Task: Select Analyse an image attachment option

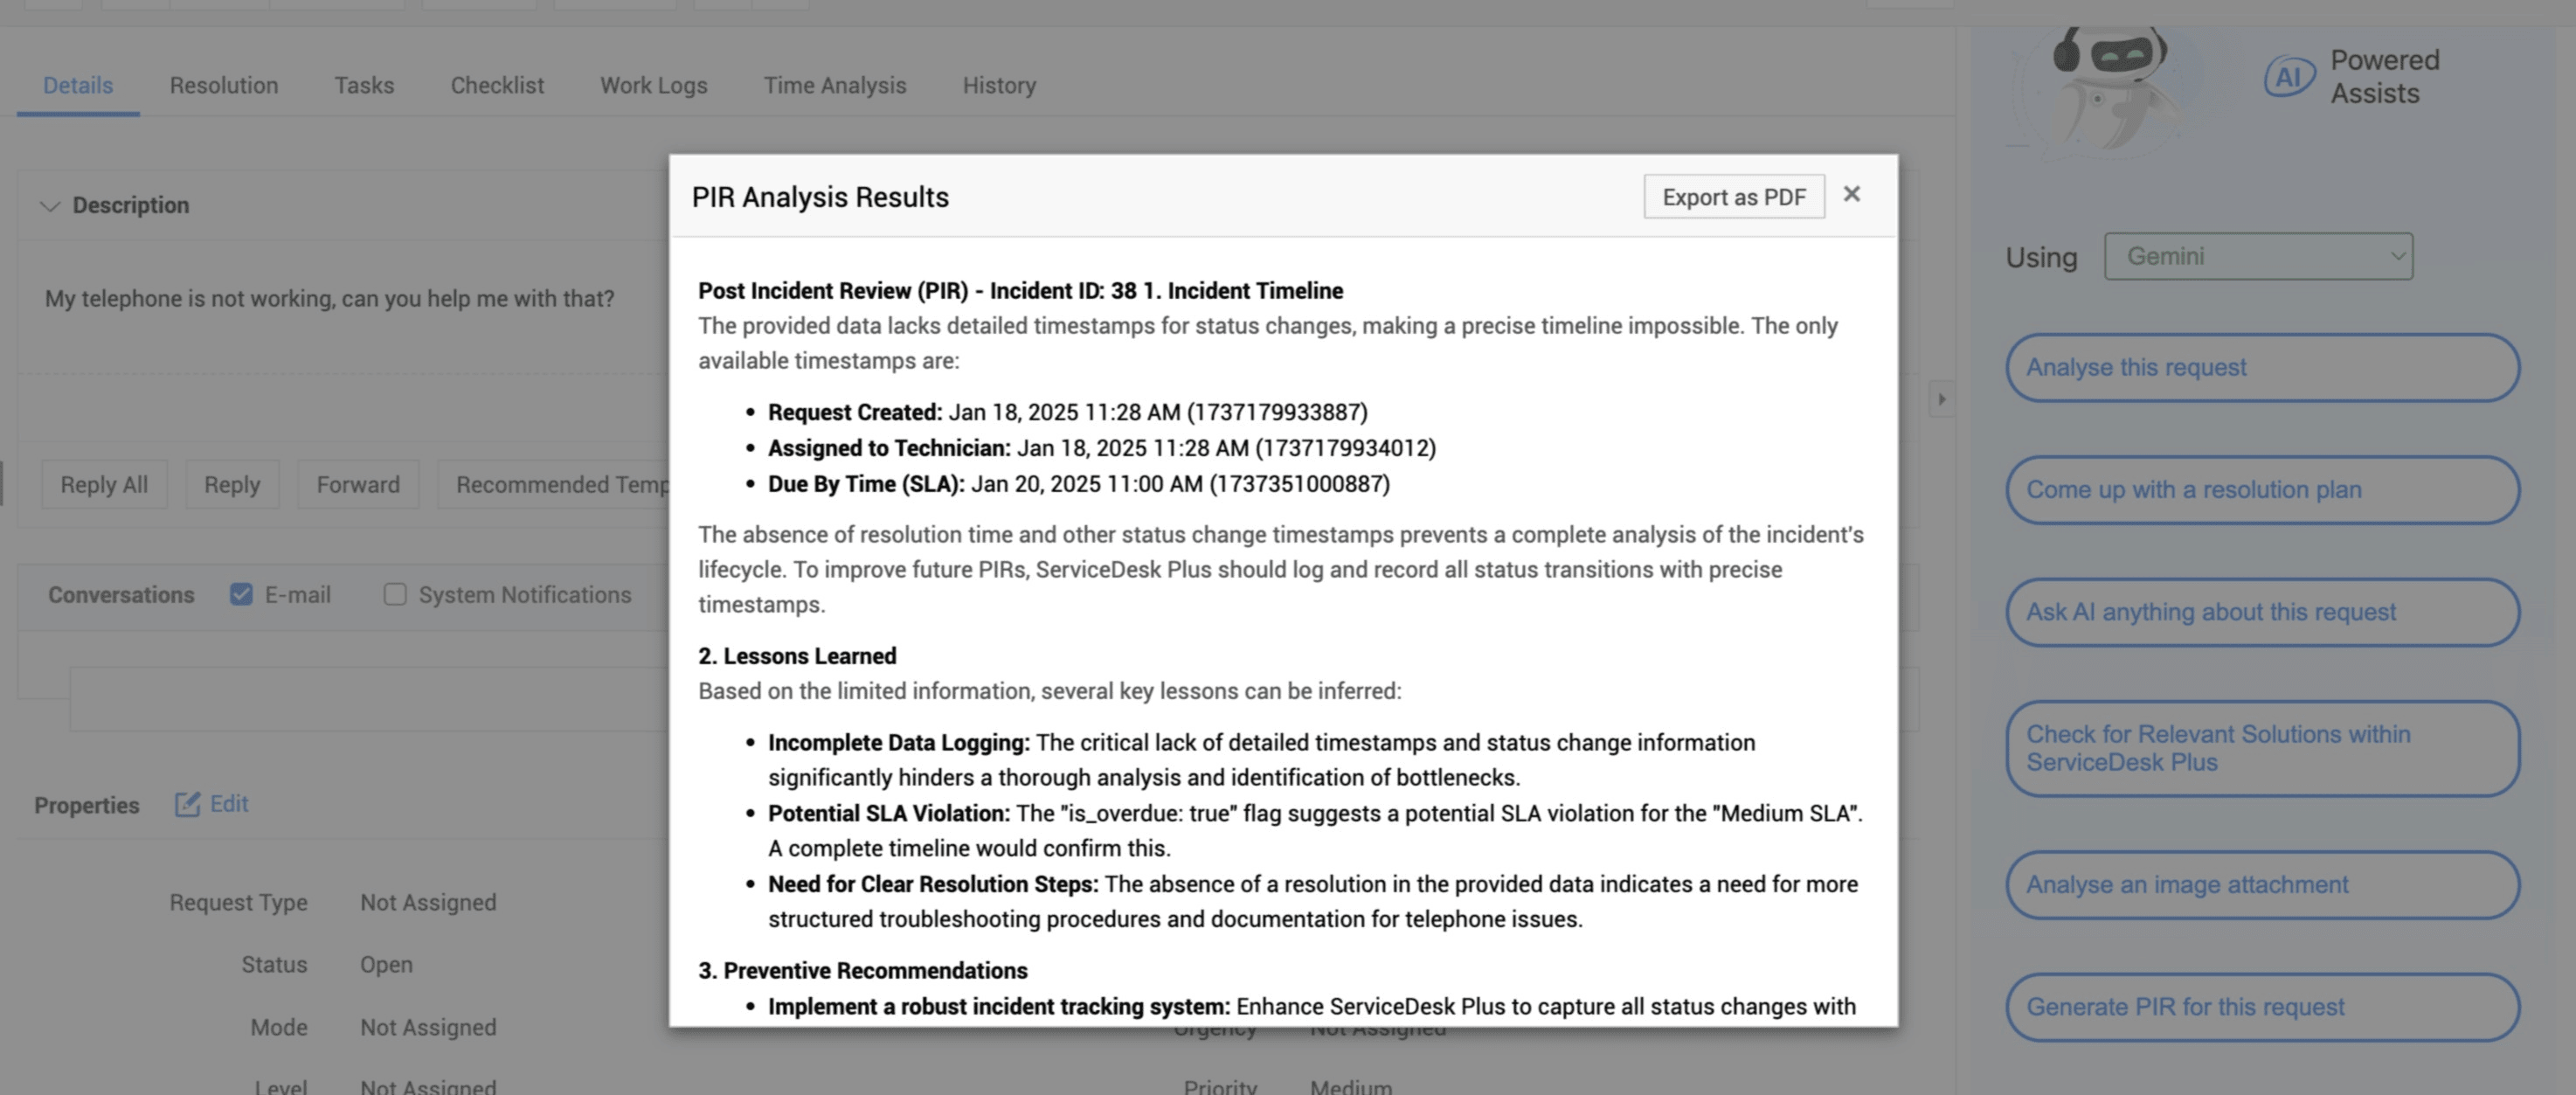Action: [x=2261, y=885]
